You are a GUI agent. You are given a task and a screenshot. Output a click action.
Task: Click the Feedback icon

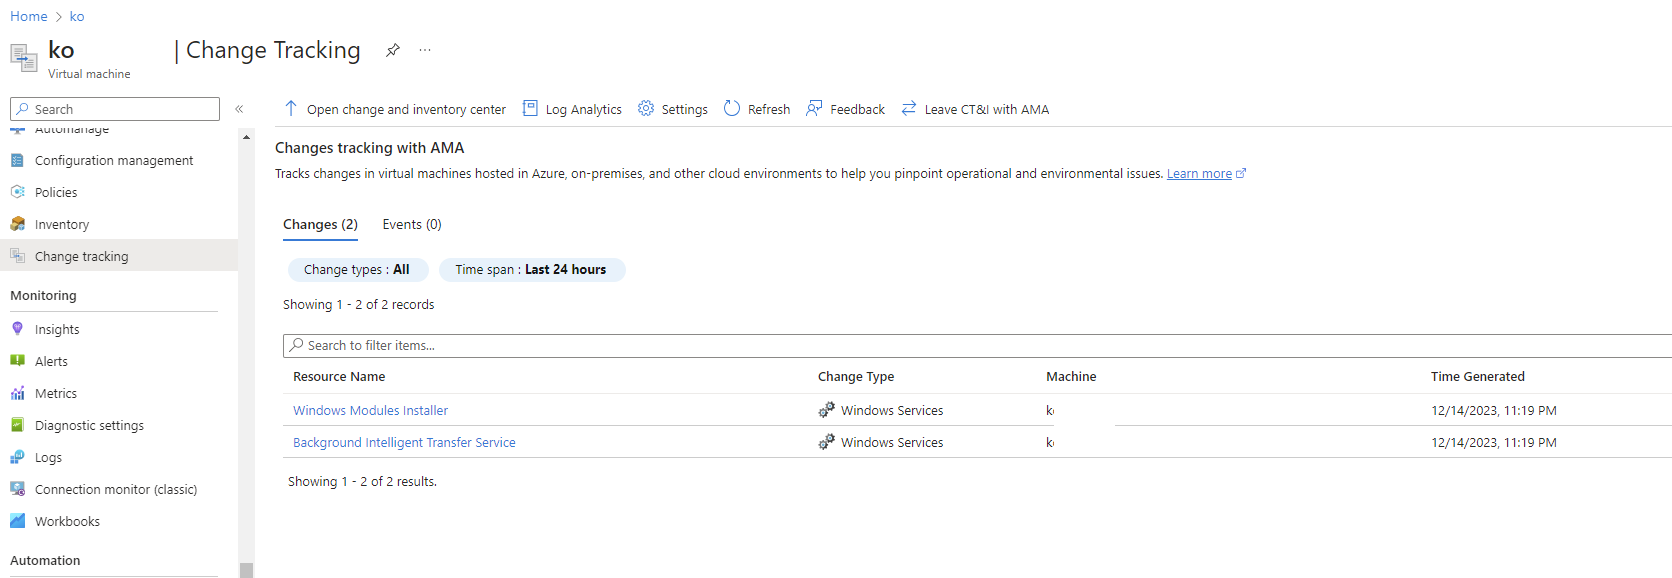814,108
